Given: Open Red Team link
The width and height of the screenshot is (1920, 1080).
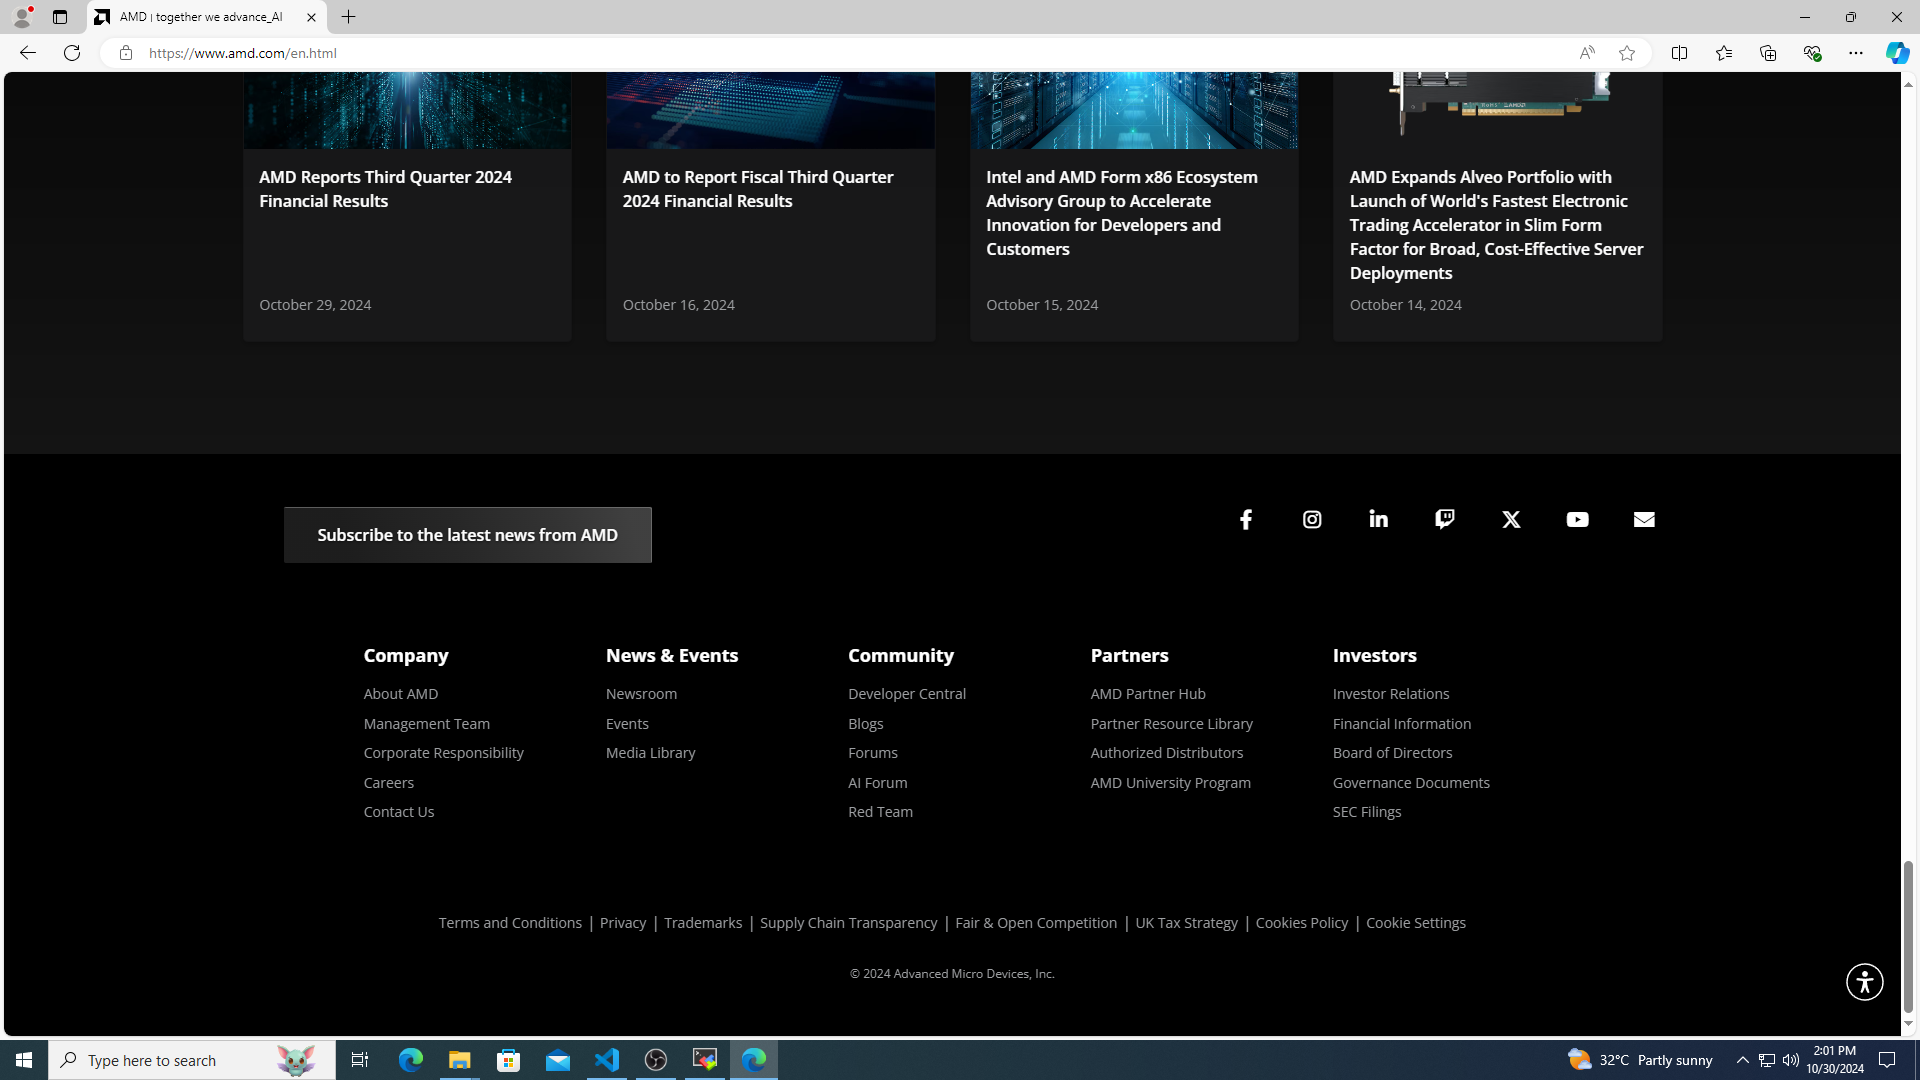Looking at the screenshot, I should [880, 812].
